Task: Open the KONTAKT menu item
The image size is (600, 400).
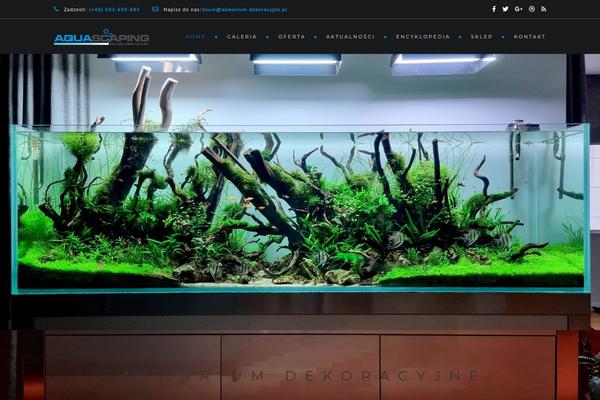Action: tap(529, 37)
